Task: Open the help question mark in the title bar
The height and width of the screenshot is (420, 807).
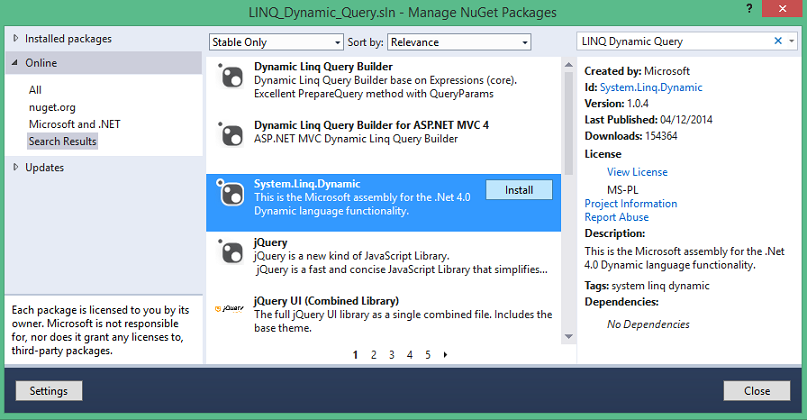Action: [749, 8]
